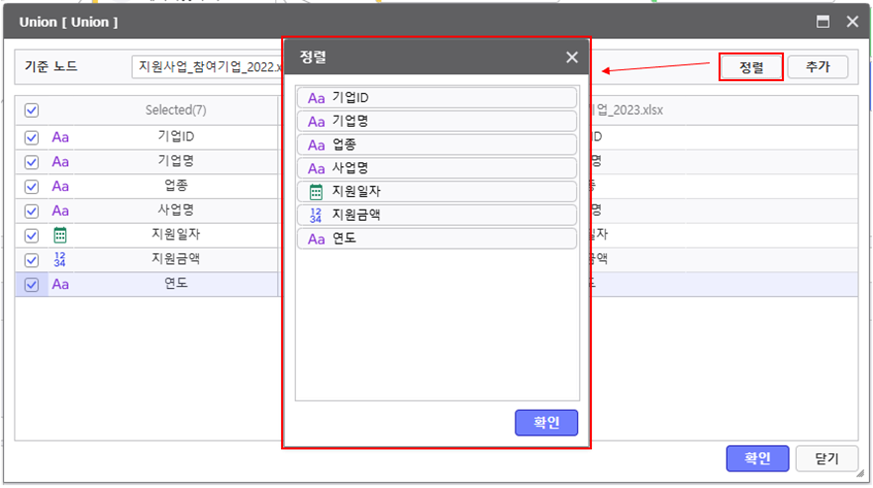This screenshot has height=488, width=873.
Task: Confirm sorting with 확인 in the 정렬 popup
Action: pos(546,423)
